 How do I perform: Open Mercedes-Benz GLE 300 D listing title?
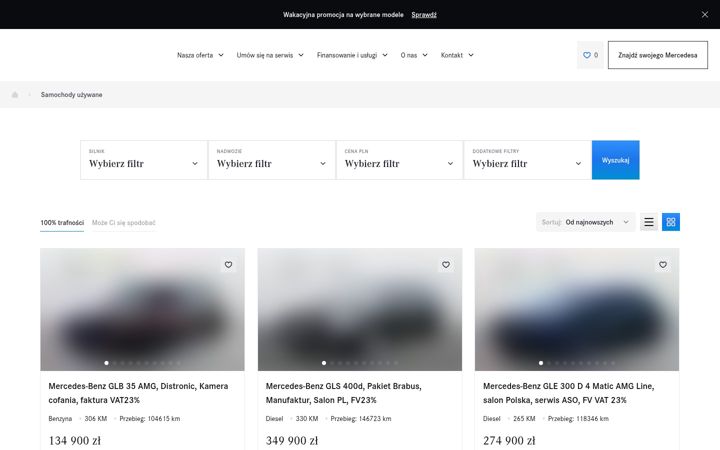568,393
